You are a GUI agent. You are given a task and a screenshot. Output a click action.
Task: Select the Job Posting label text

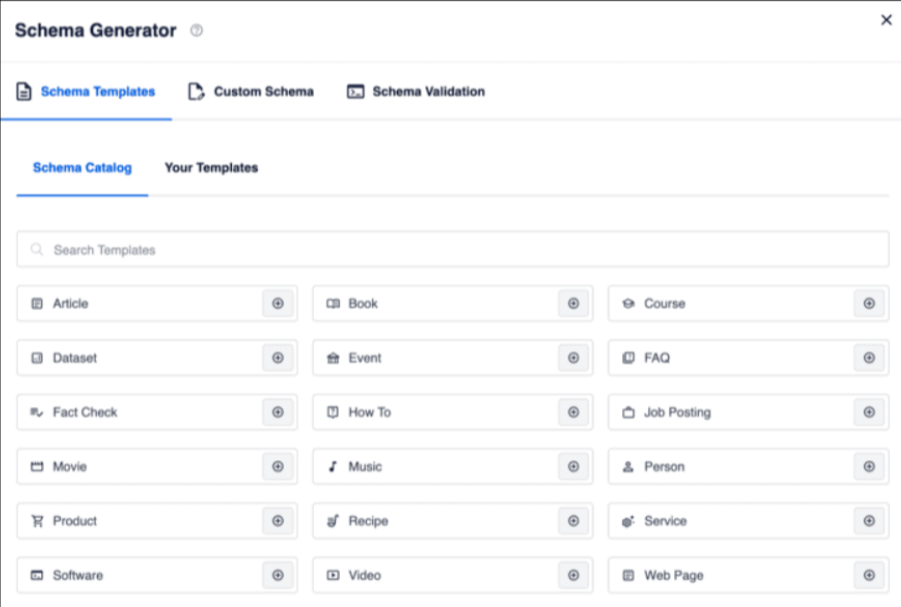coord(677,413)
